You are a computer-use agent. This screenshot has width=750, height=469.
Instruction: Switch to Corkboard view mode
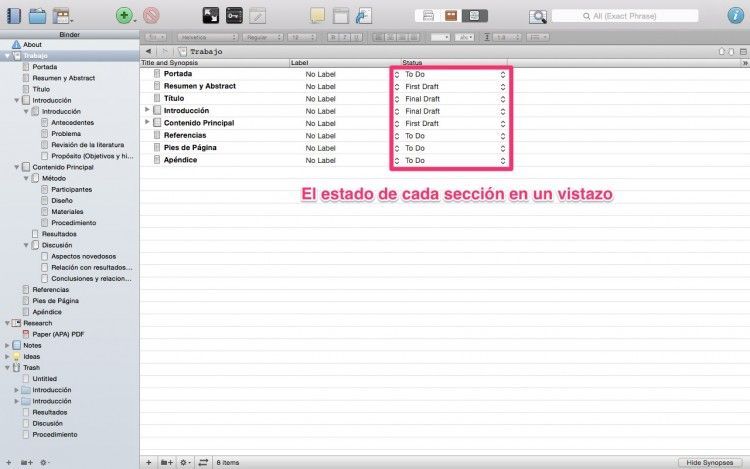[451, 16]
